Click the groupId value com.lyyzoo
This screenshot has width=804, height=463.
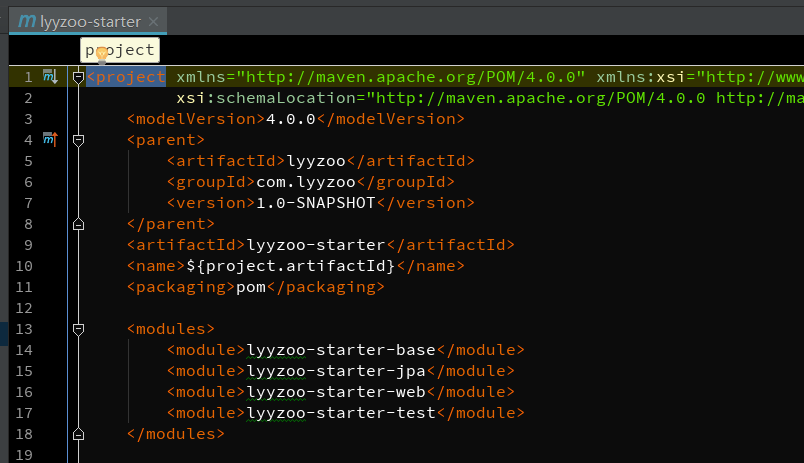pyautogui.click(x=306, y=182)
